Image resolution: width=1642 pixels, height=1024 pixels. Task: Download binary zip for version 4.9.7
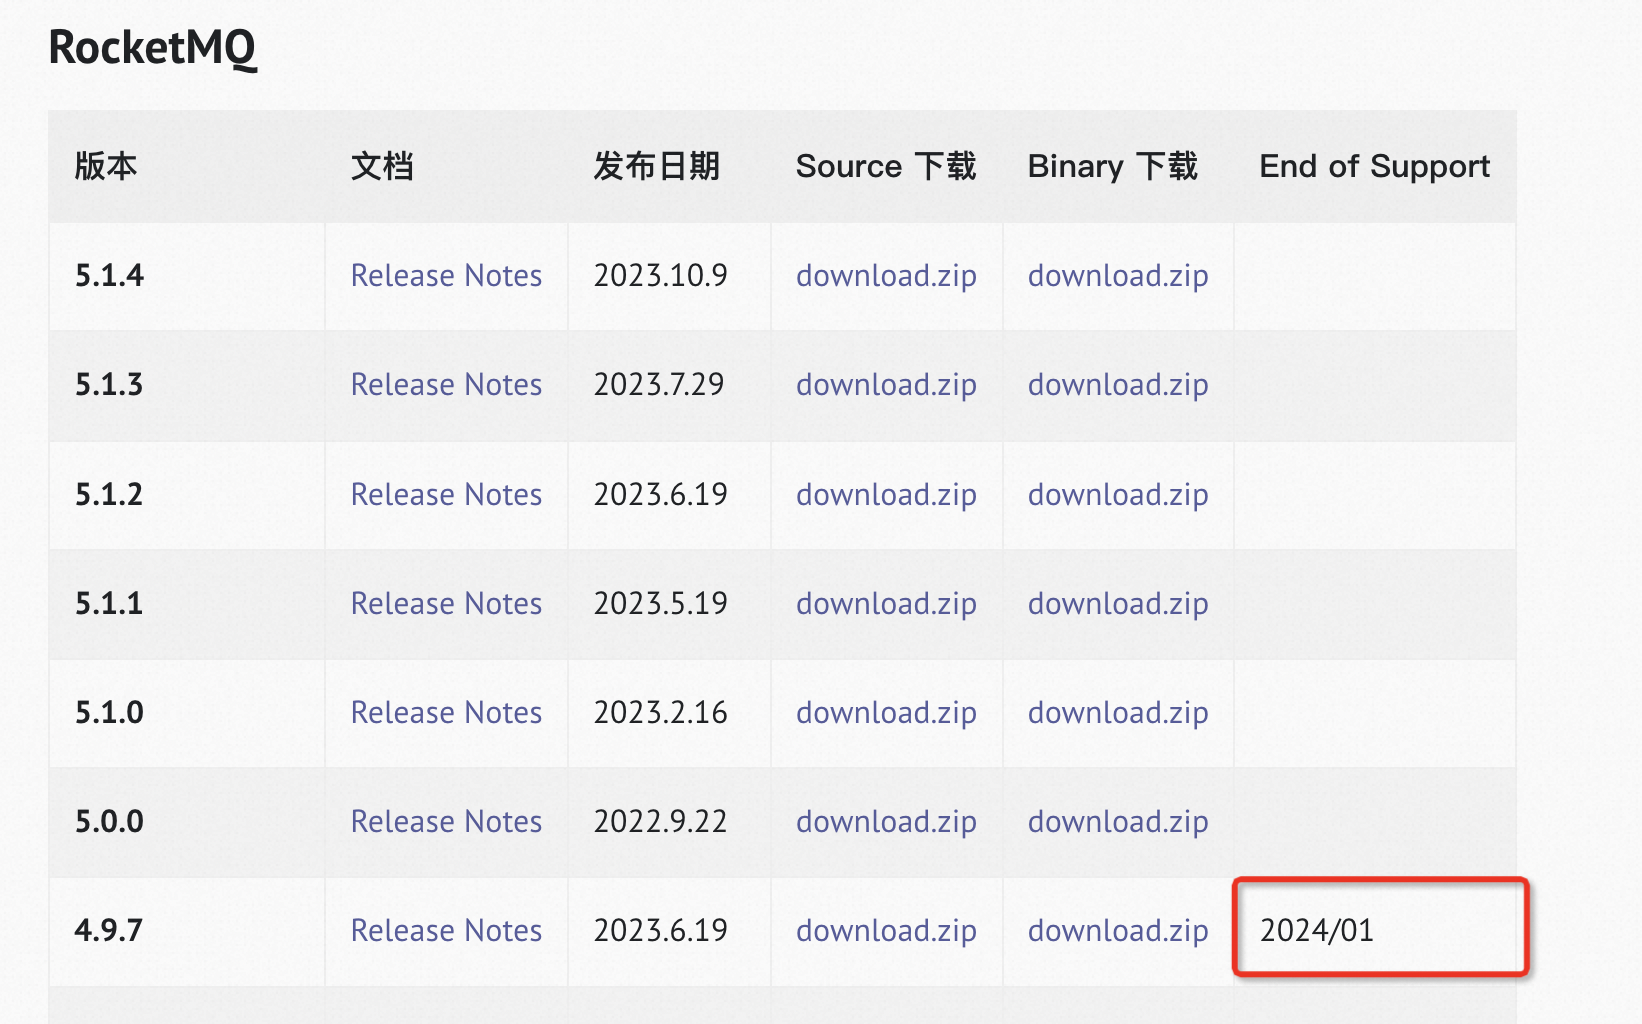pos(1118,930)
